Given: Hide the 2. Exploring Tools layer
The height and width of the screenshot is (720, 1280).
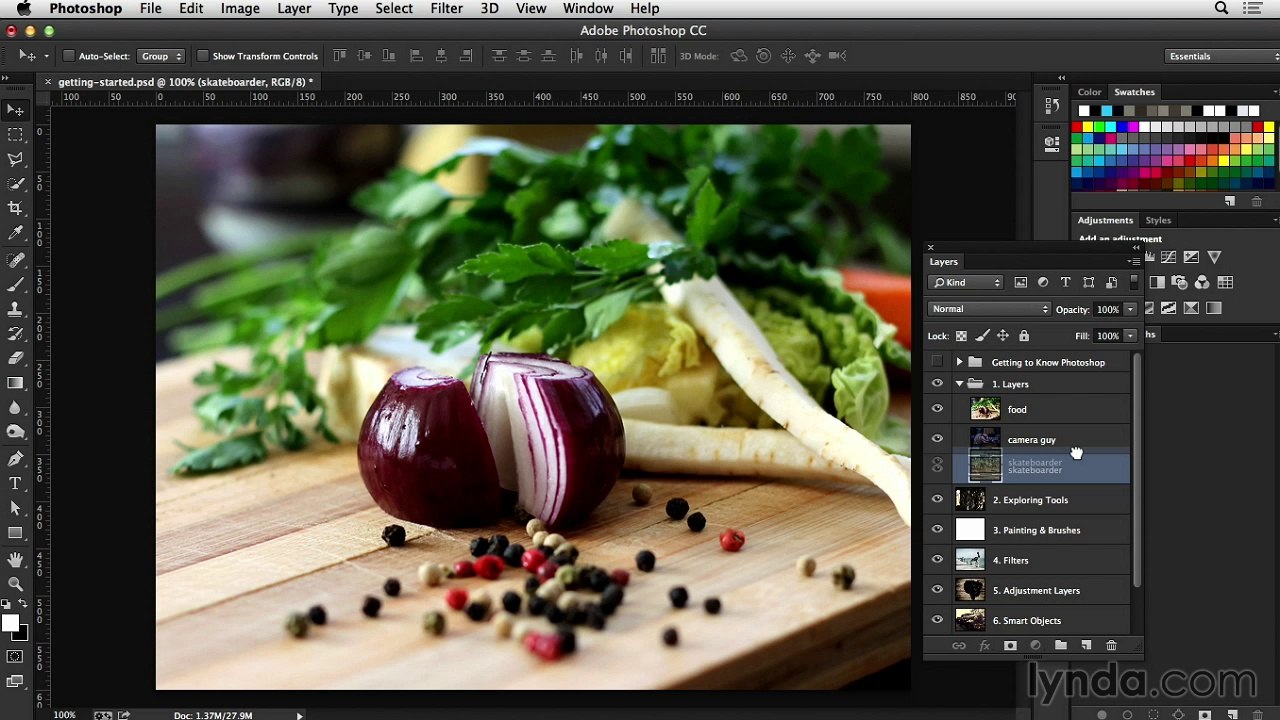Looking at the screenshot, I should tap(937, 500).
